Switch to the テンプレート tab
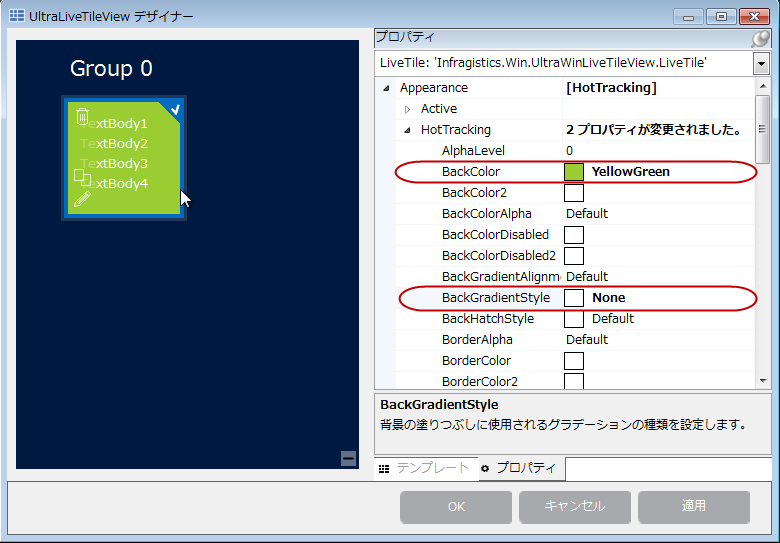This screenshot has width=780, height=543. tap(426, 468)
